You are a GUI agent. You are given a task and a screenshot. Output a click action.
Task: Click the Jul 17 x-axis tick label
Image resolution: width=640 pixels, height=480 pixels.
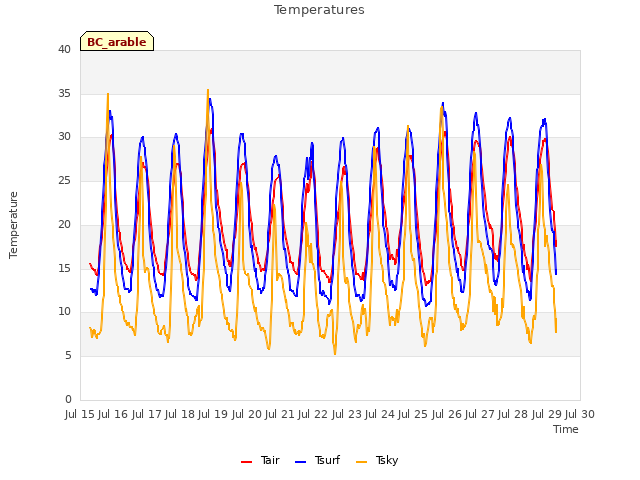146,414
